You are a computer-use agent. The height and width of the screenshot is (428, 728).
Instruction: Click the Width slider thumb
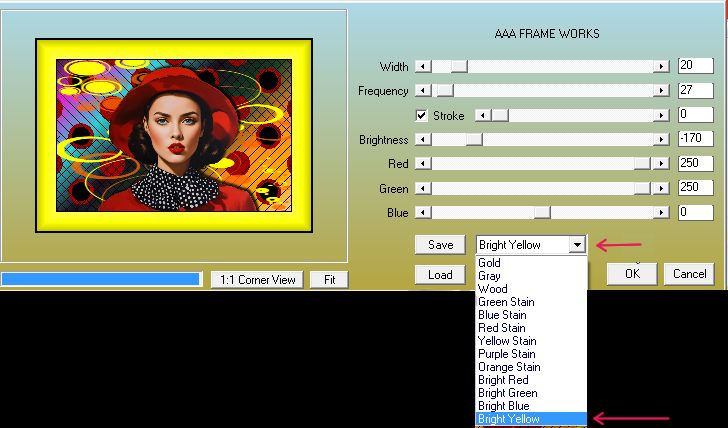click(x=459, y=66)
